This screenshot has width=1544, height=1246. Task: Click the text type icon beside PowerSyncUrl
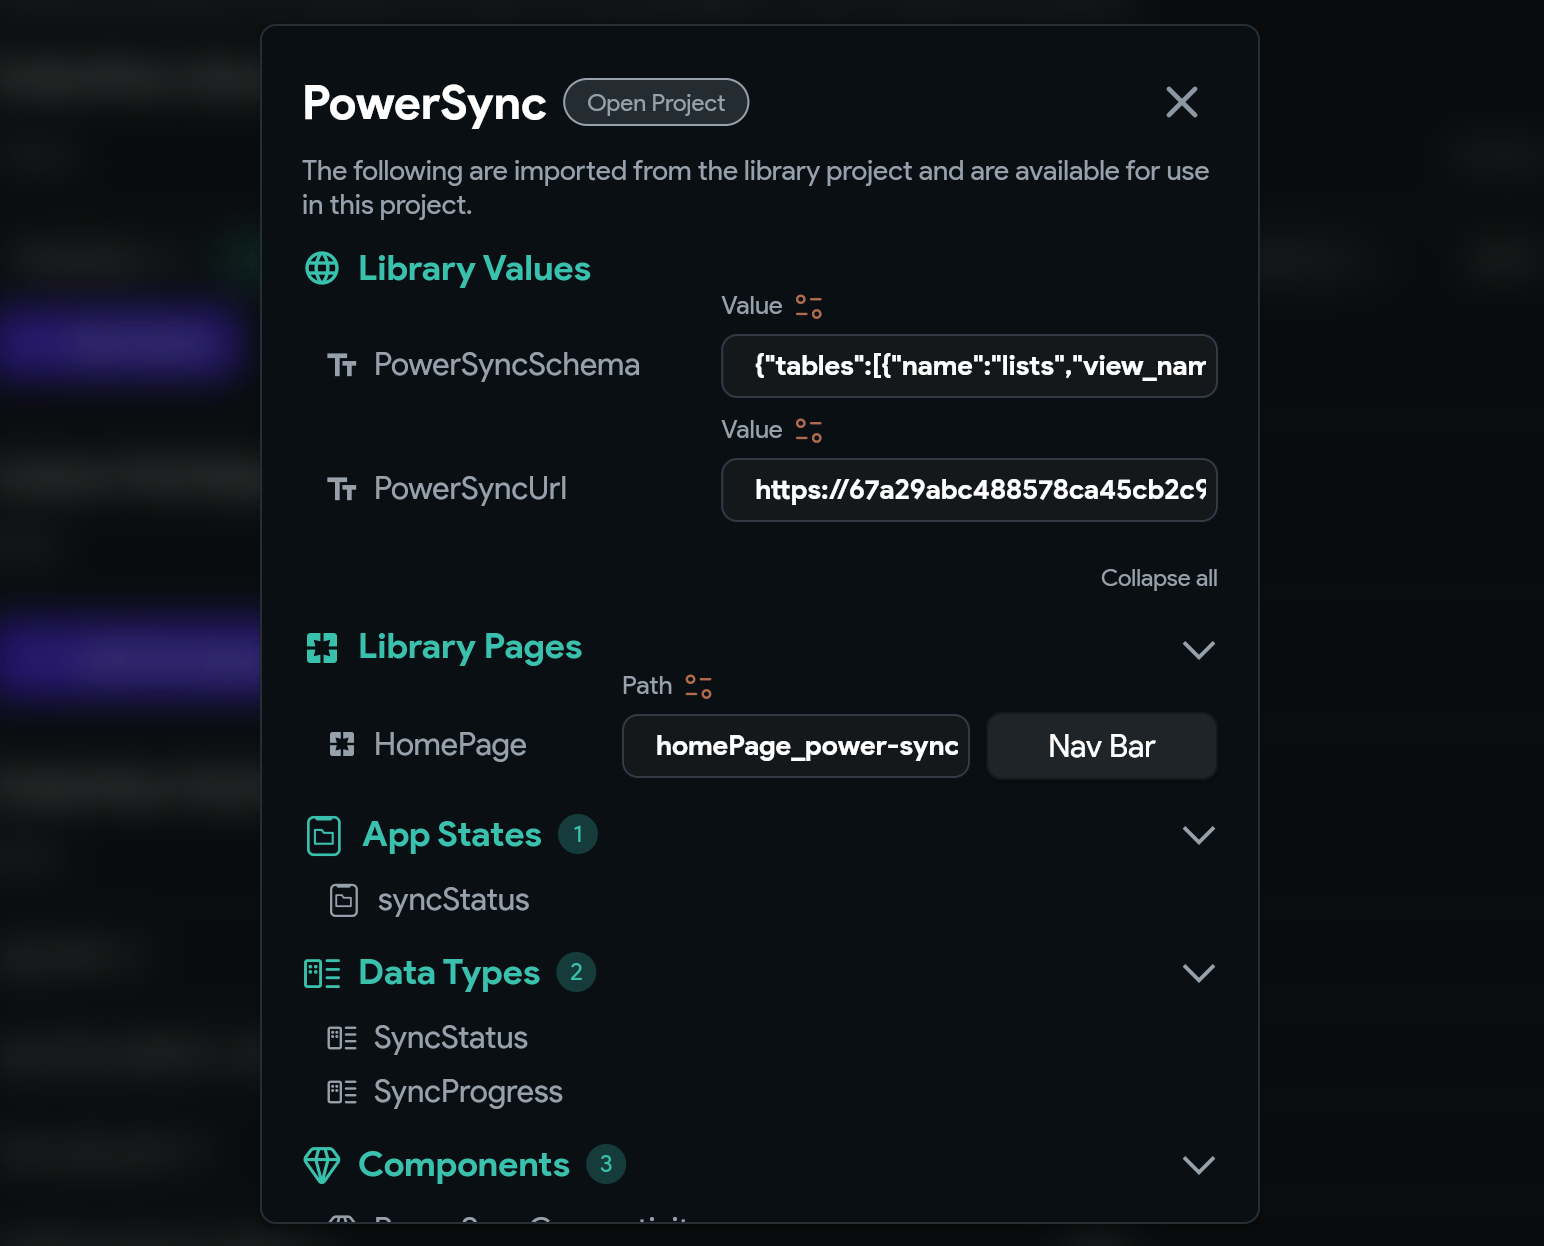click(342, 490)
